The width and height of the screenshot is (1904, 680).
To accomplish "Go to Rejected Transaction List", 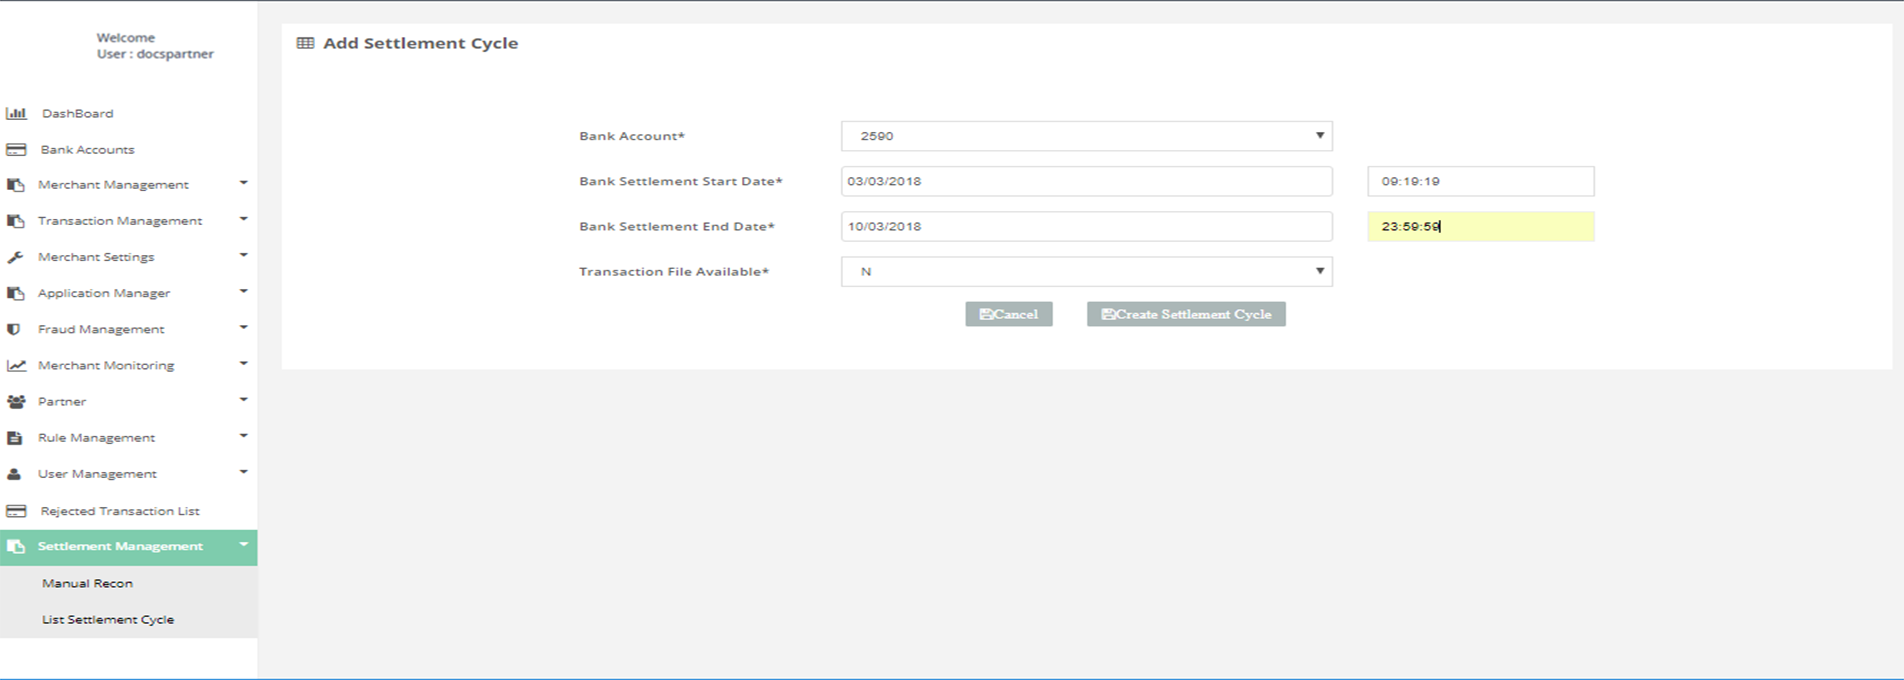I will (x=120, y=511).
